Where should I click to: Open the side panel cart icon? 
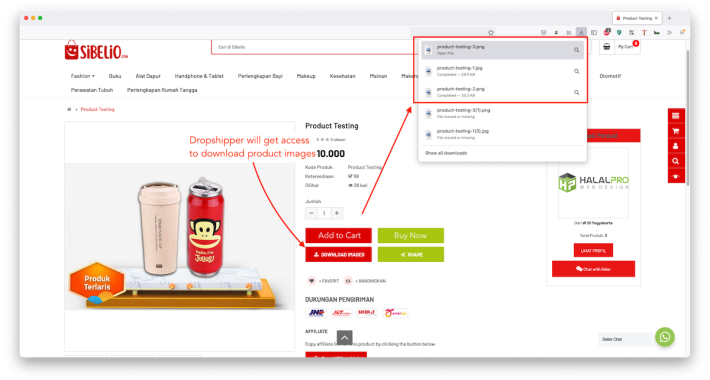pos(676,131)
